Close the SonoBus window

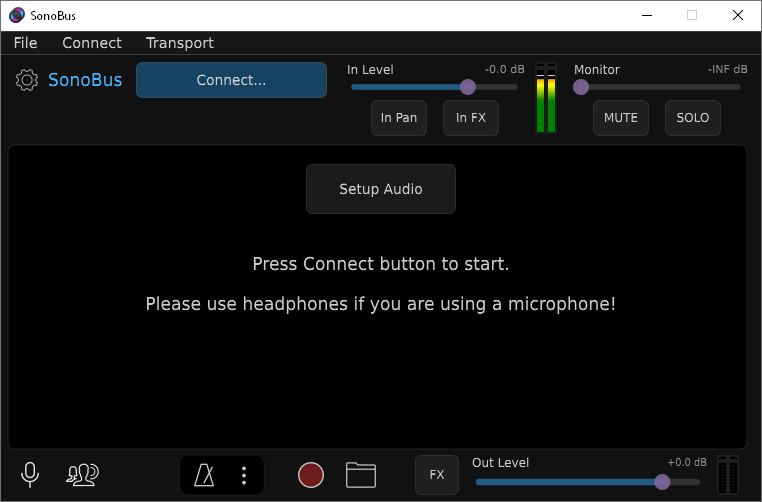tap(738, 15)
